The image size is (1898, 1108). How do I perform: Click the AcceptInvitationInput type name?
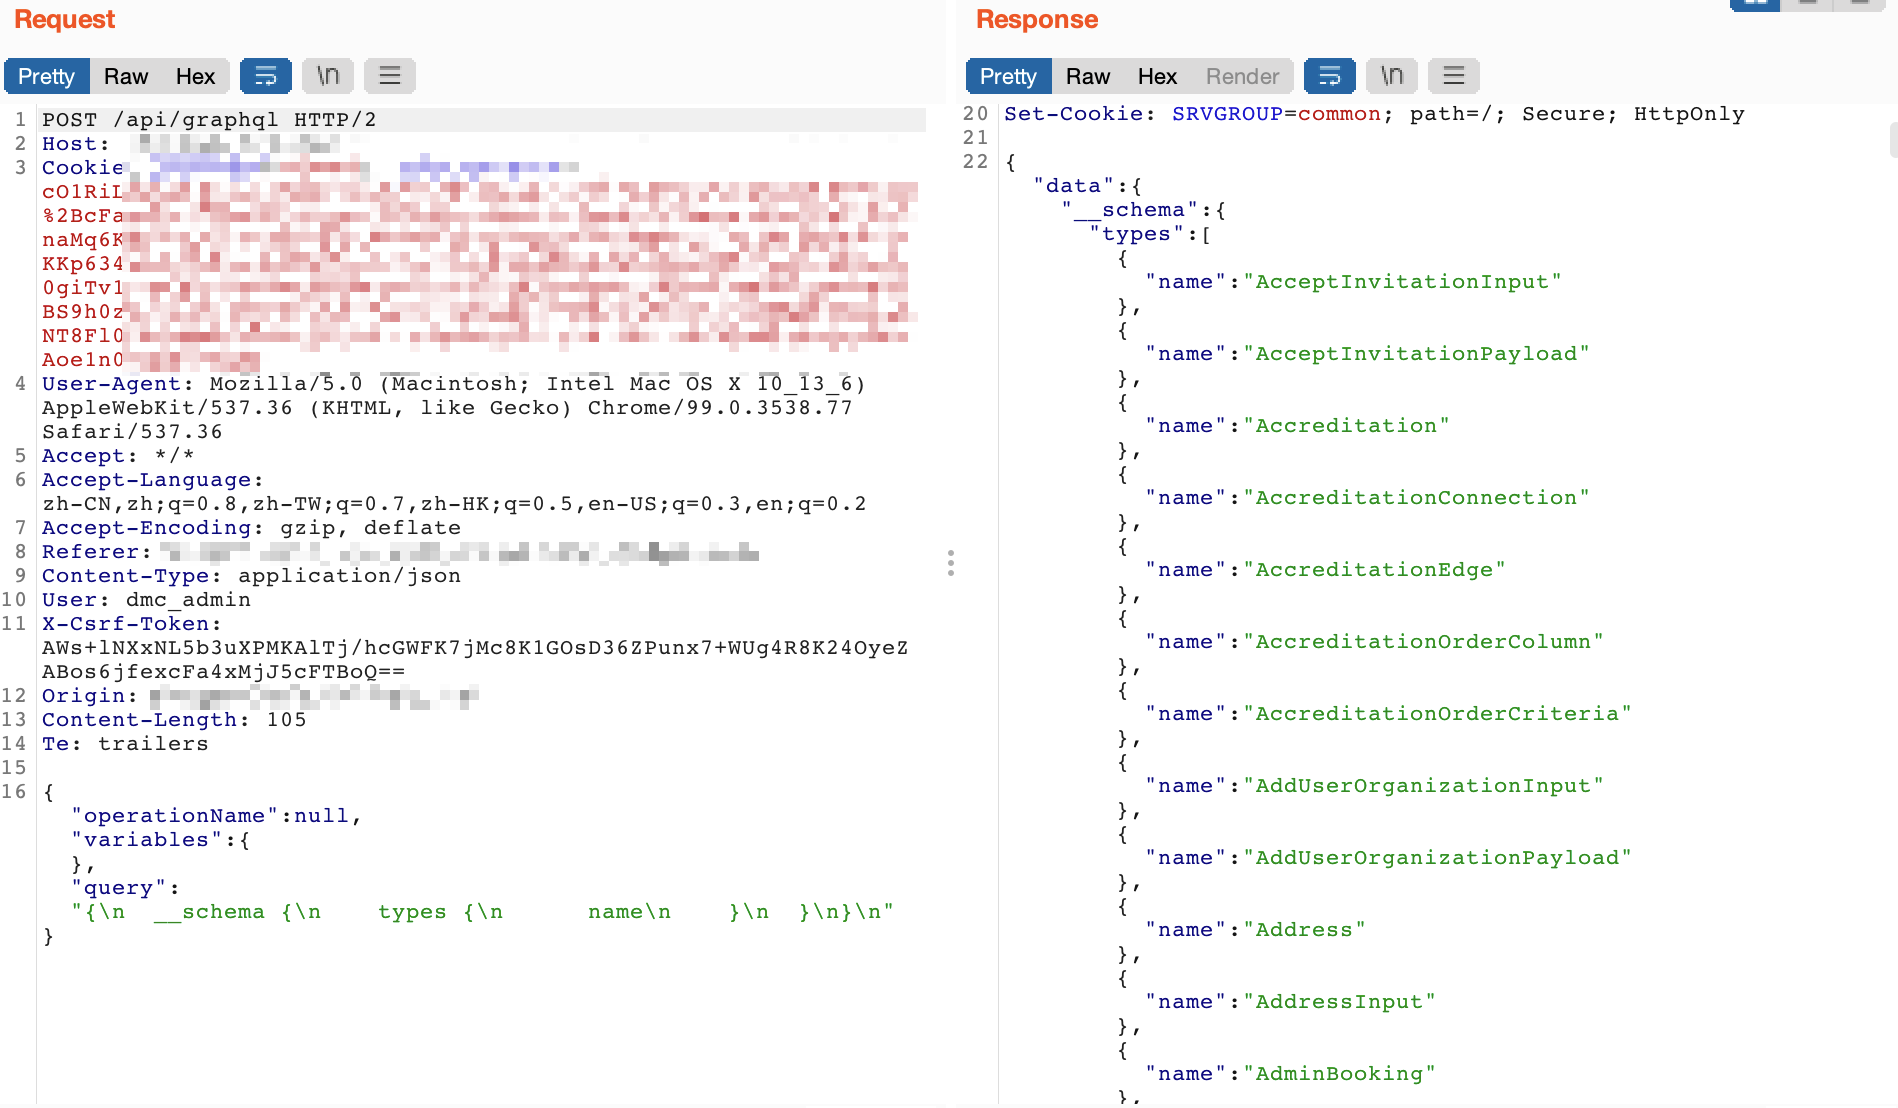coord(1402,282)
